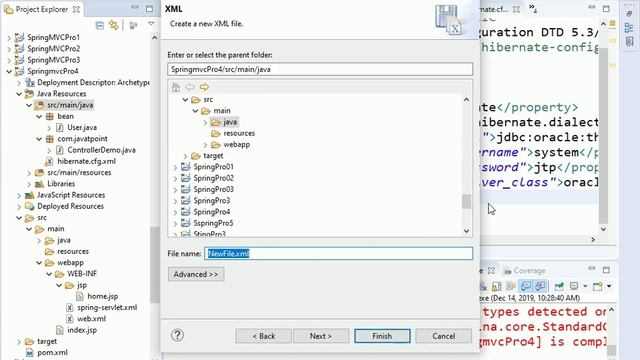Expand src/main/resources in Project Explorer

[29, 173]
